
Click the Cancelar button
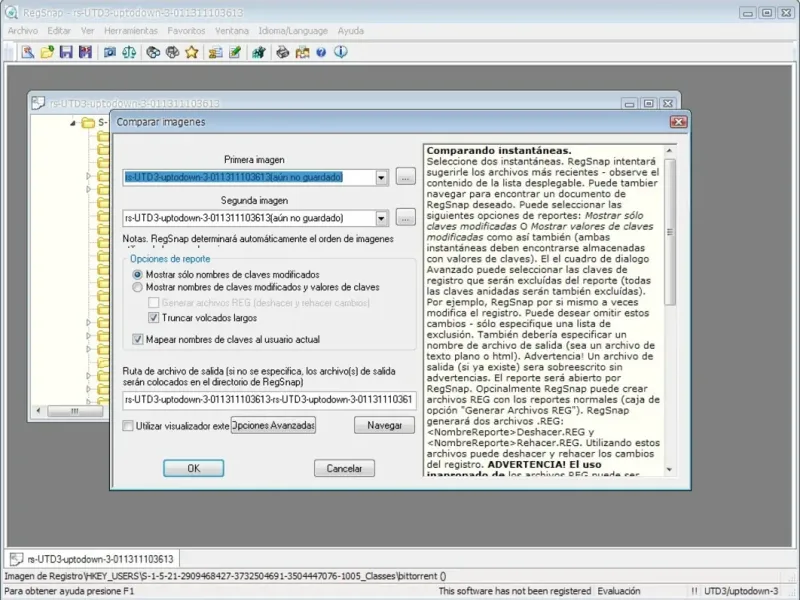[x=344, y=468]
